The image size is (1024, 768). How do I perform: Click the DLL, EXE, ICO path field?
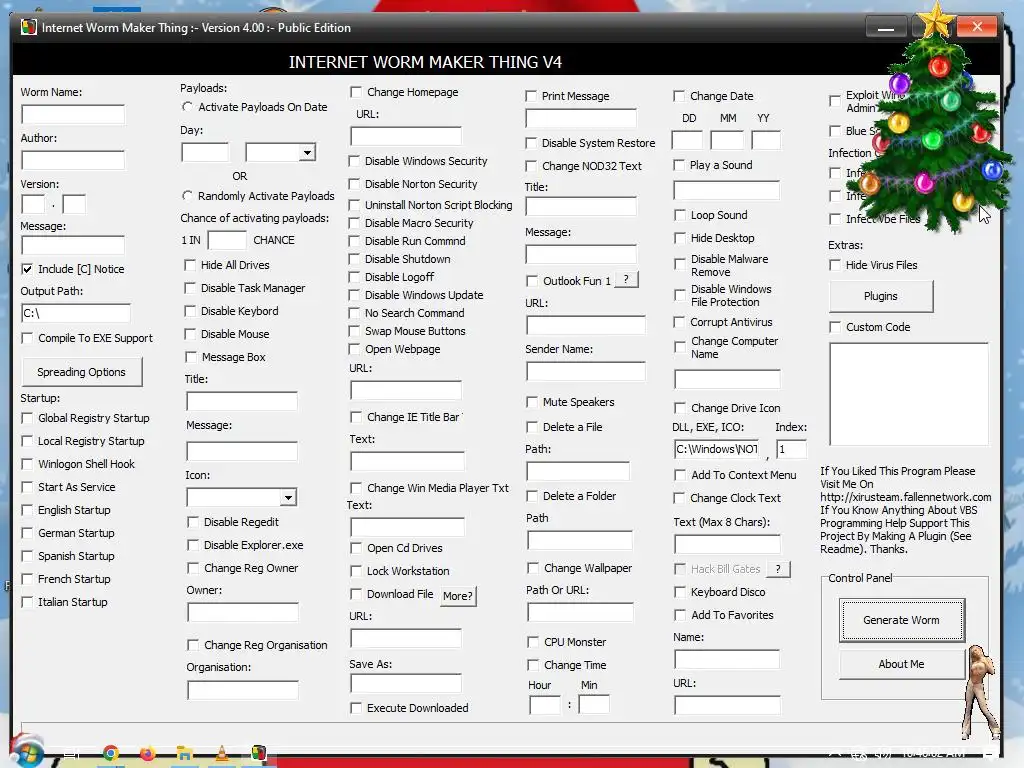[717, 449]
